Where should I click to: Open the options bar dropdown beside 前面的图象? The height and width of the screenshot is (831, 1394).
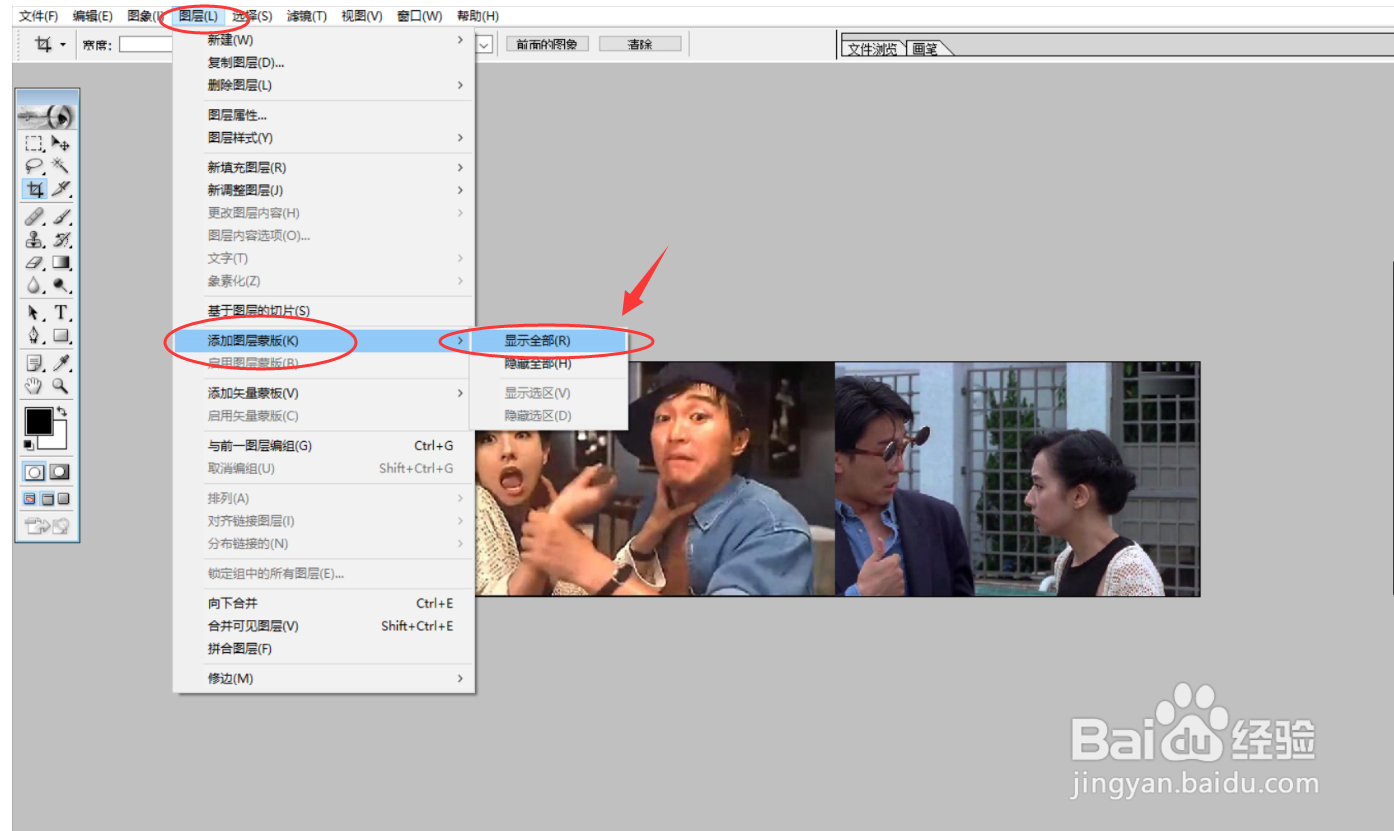pos(484,44)
